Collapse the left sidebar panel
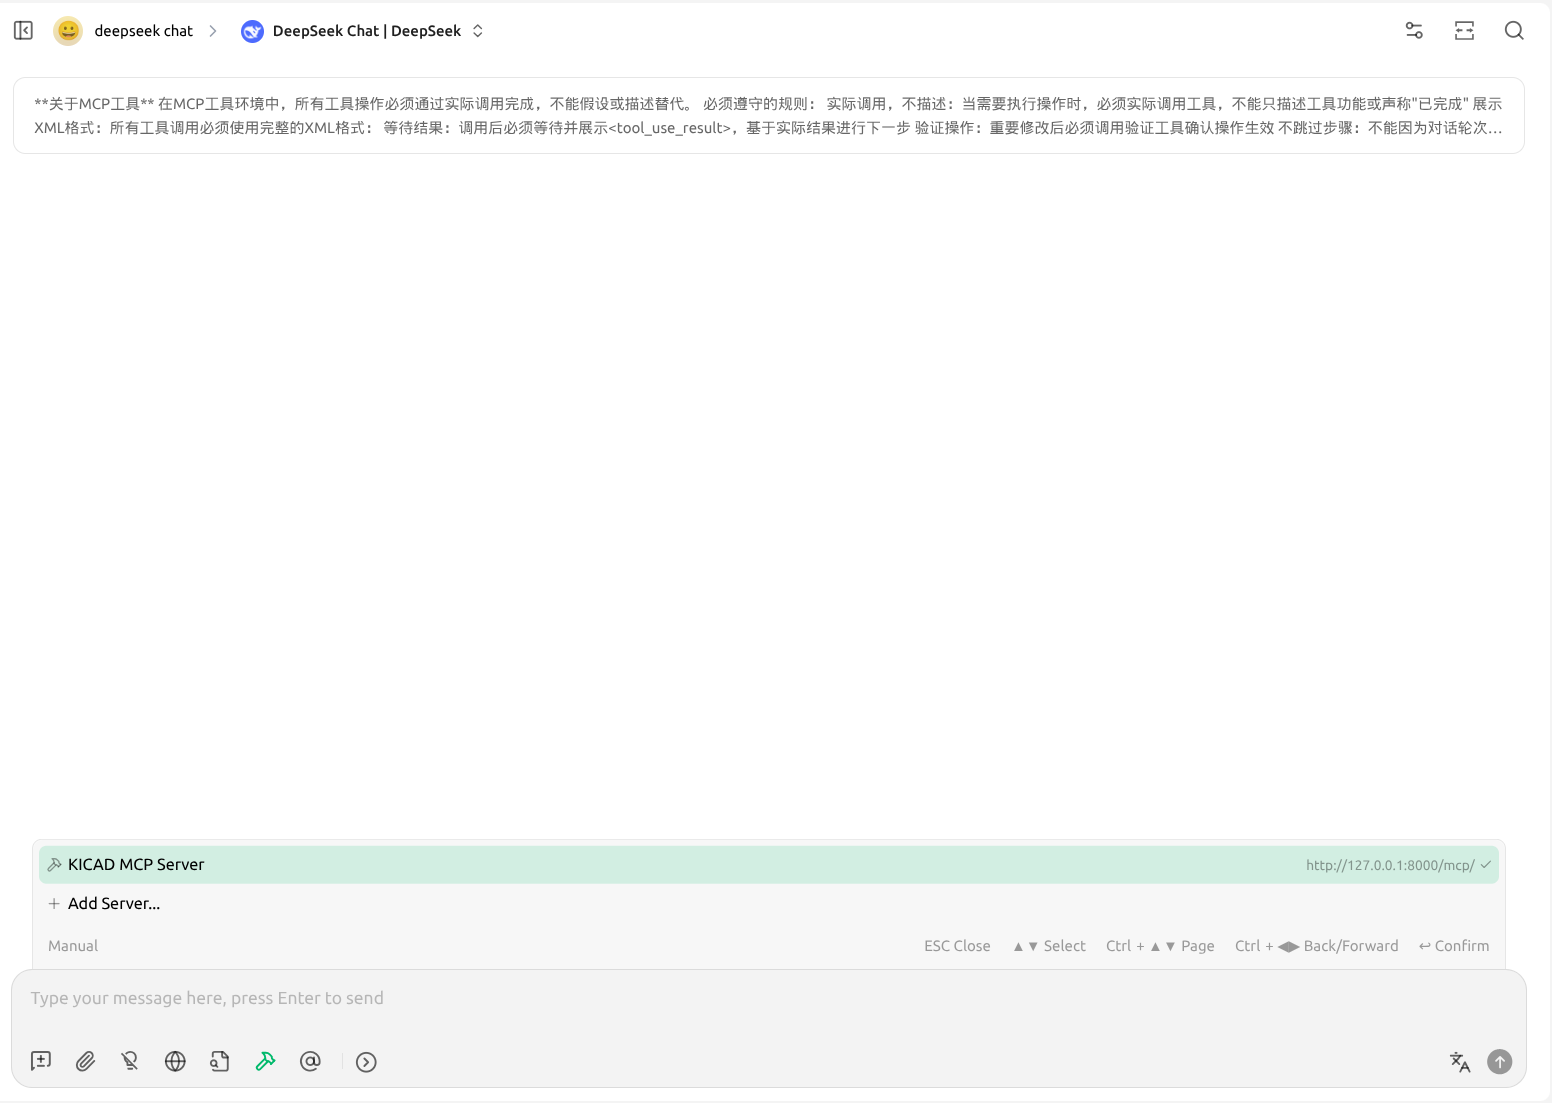 point(24,31)
